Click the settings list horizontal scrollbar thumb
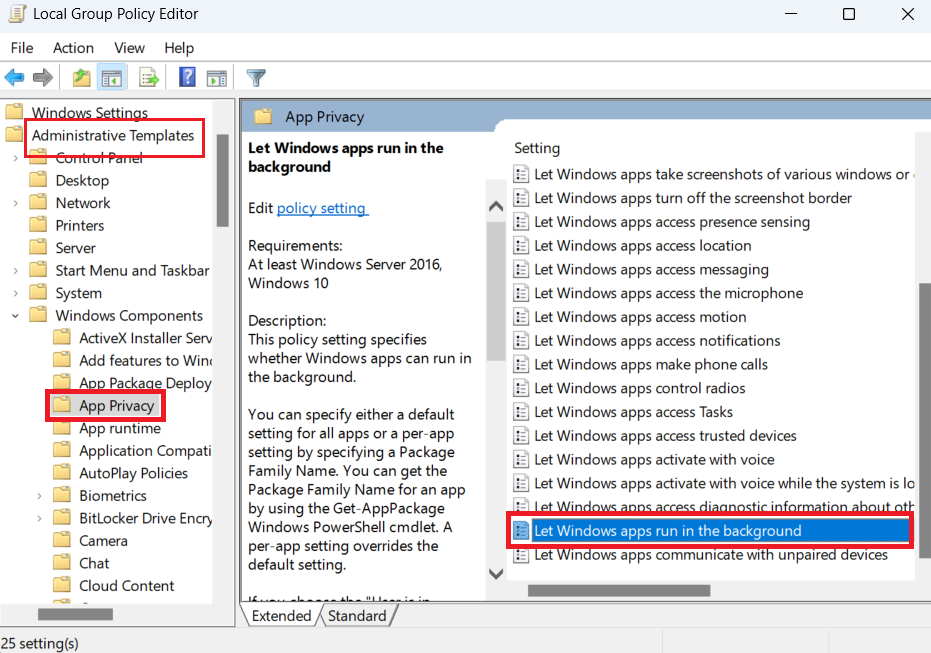The image size is (931, 653). point(619,590)
